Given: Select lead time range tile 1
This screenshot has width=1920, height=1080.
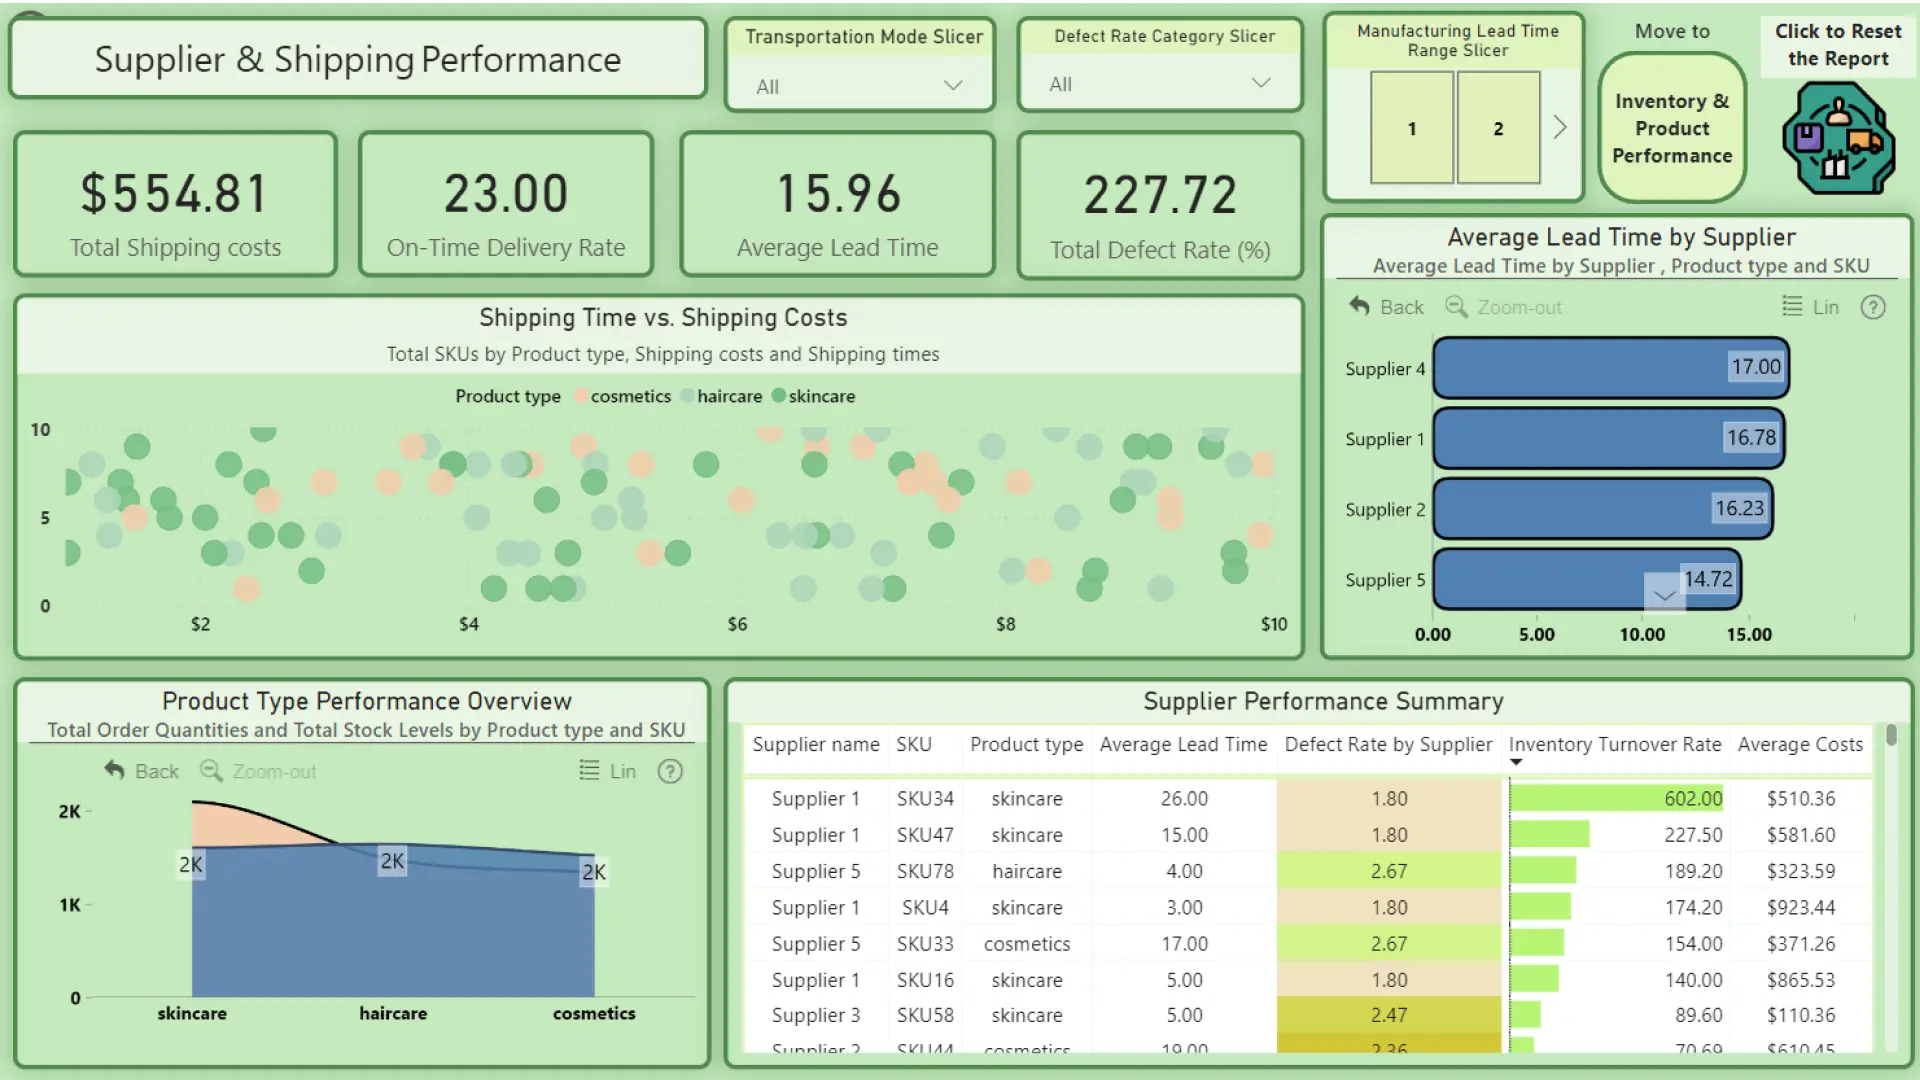Looking at the screenshot, I should [x=1411, y=128].
